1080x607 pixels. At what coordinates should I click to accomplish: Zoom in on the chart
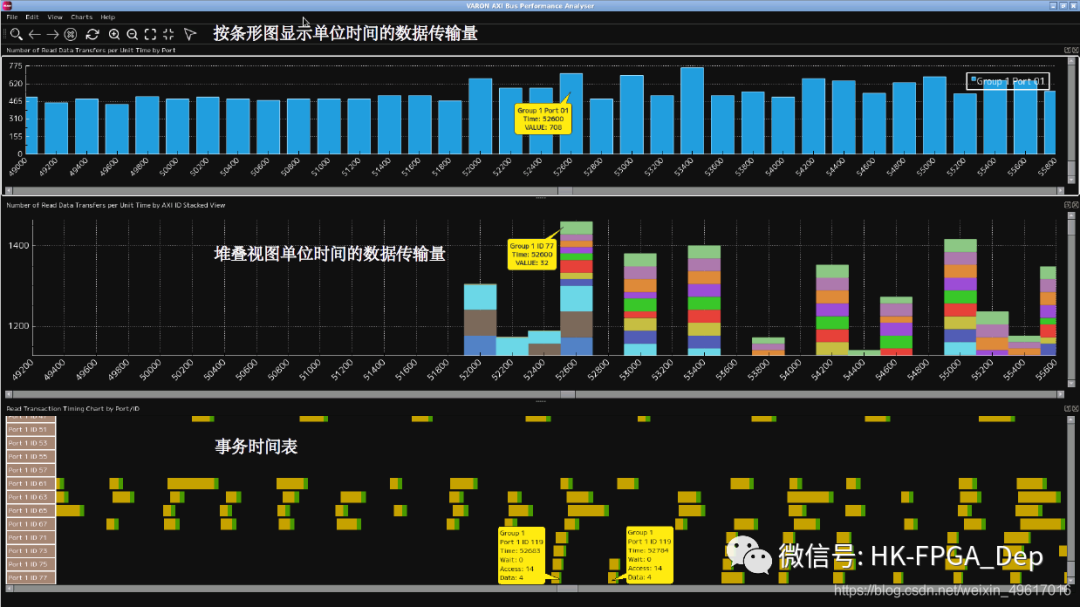click(x=114, y=33)
